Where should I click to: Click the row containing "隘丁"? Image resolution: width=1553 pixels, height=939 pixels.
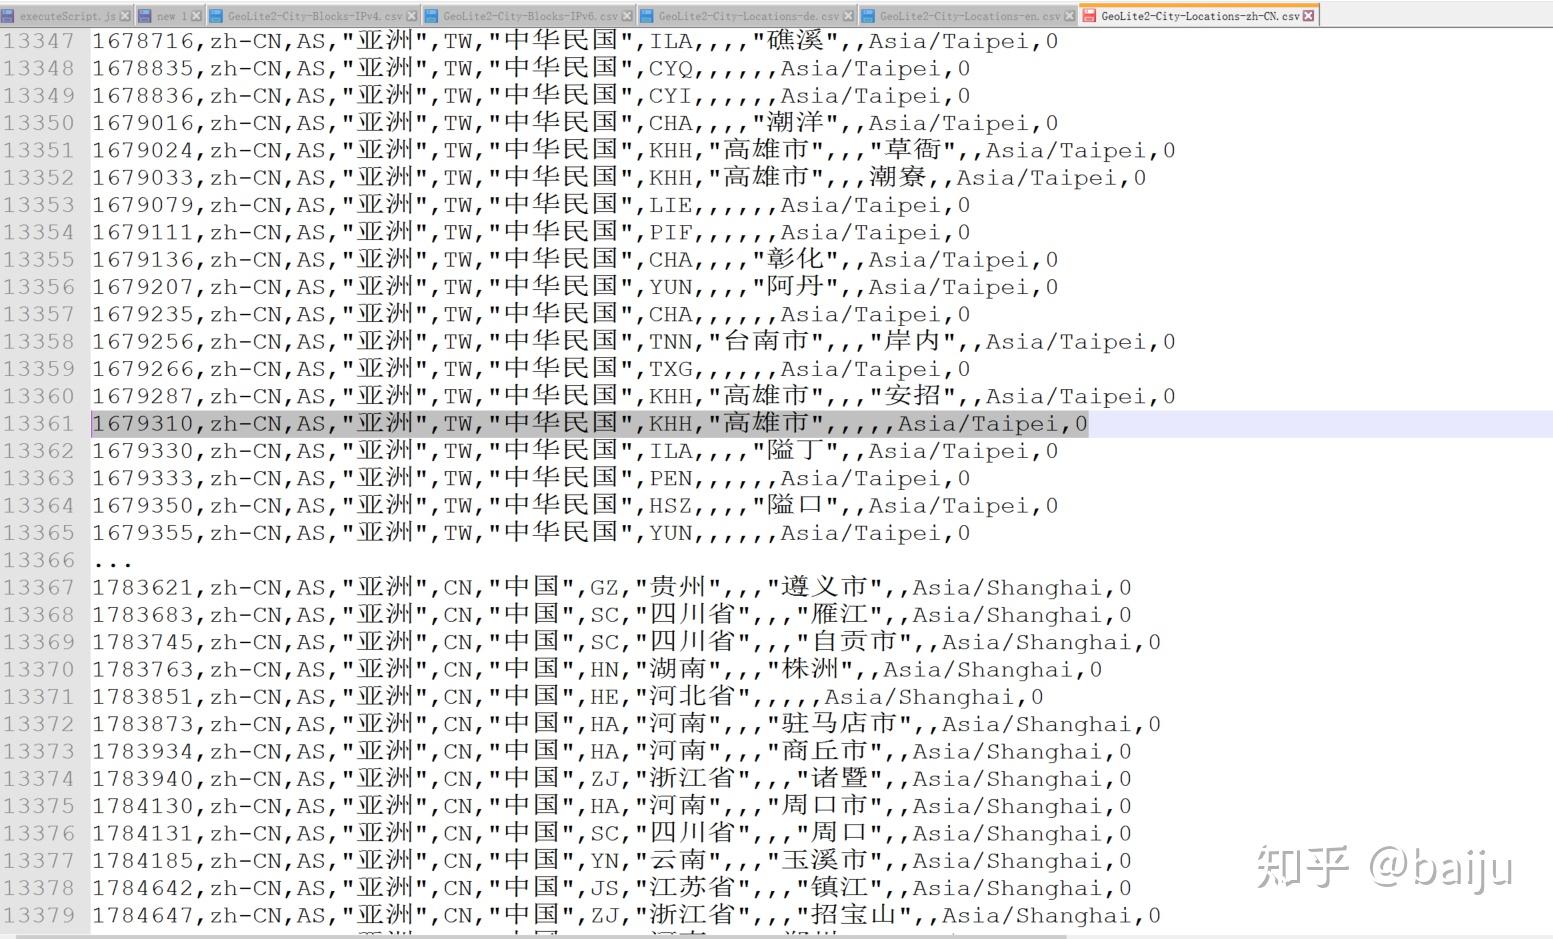click(575, 451)
